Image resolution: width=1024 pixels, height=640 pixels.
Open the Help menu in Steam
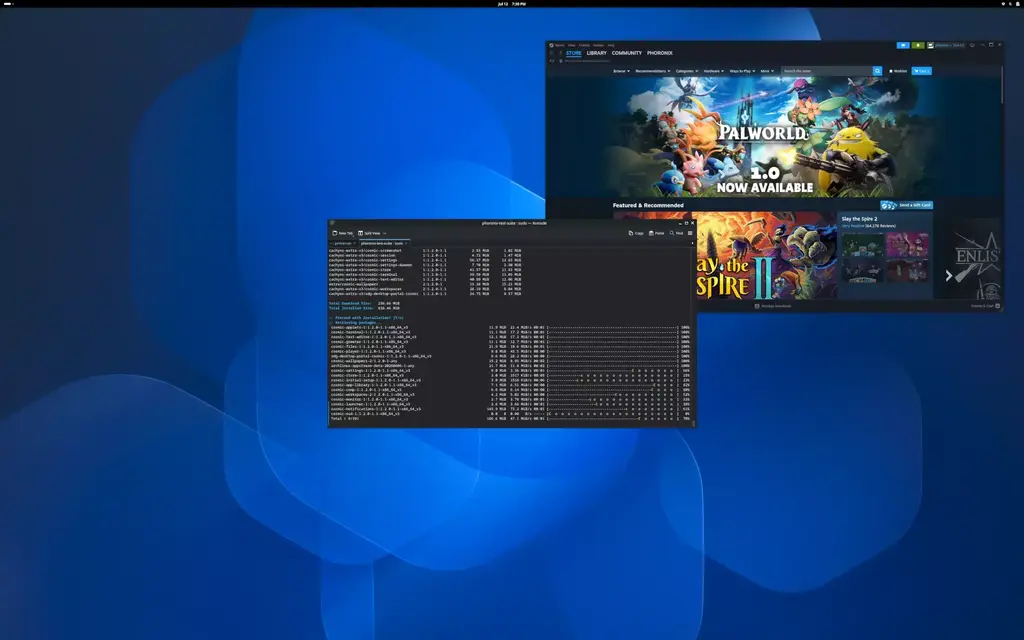tap(611, 45)
